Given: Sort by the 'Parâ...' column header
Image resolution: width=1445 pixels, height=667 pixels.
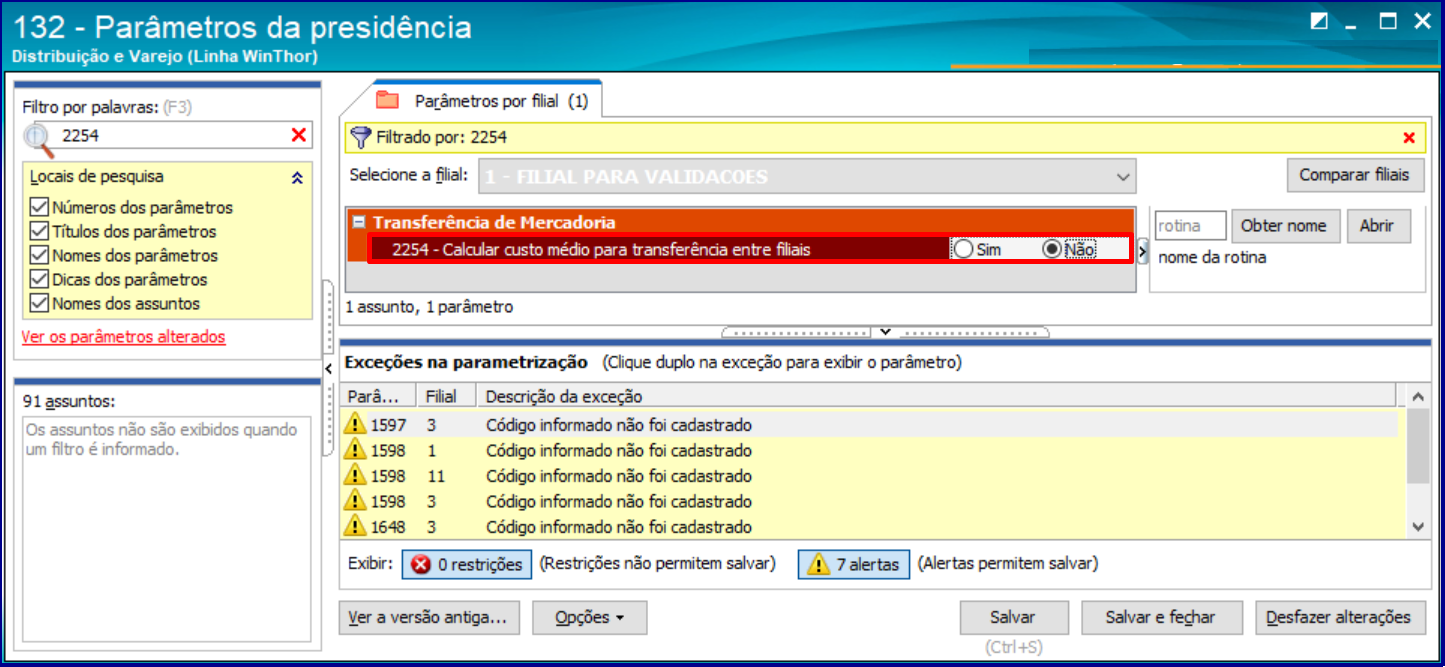Looking at the screenshot, I should (x=378, y=397).
